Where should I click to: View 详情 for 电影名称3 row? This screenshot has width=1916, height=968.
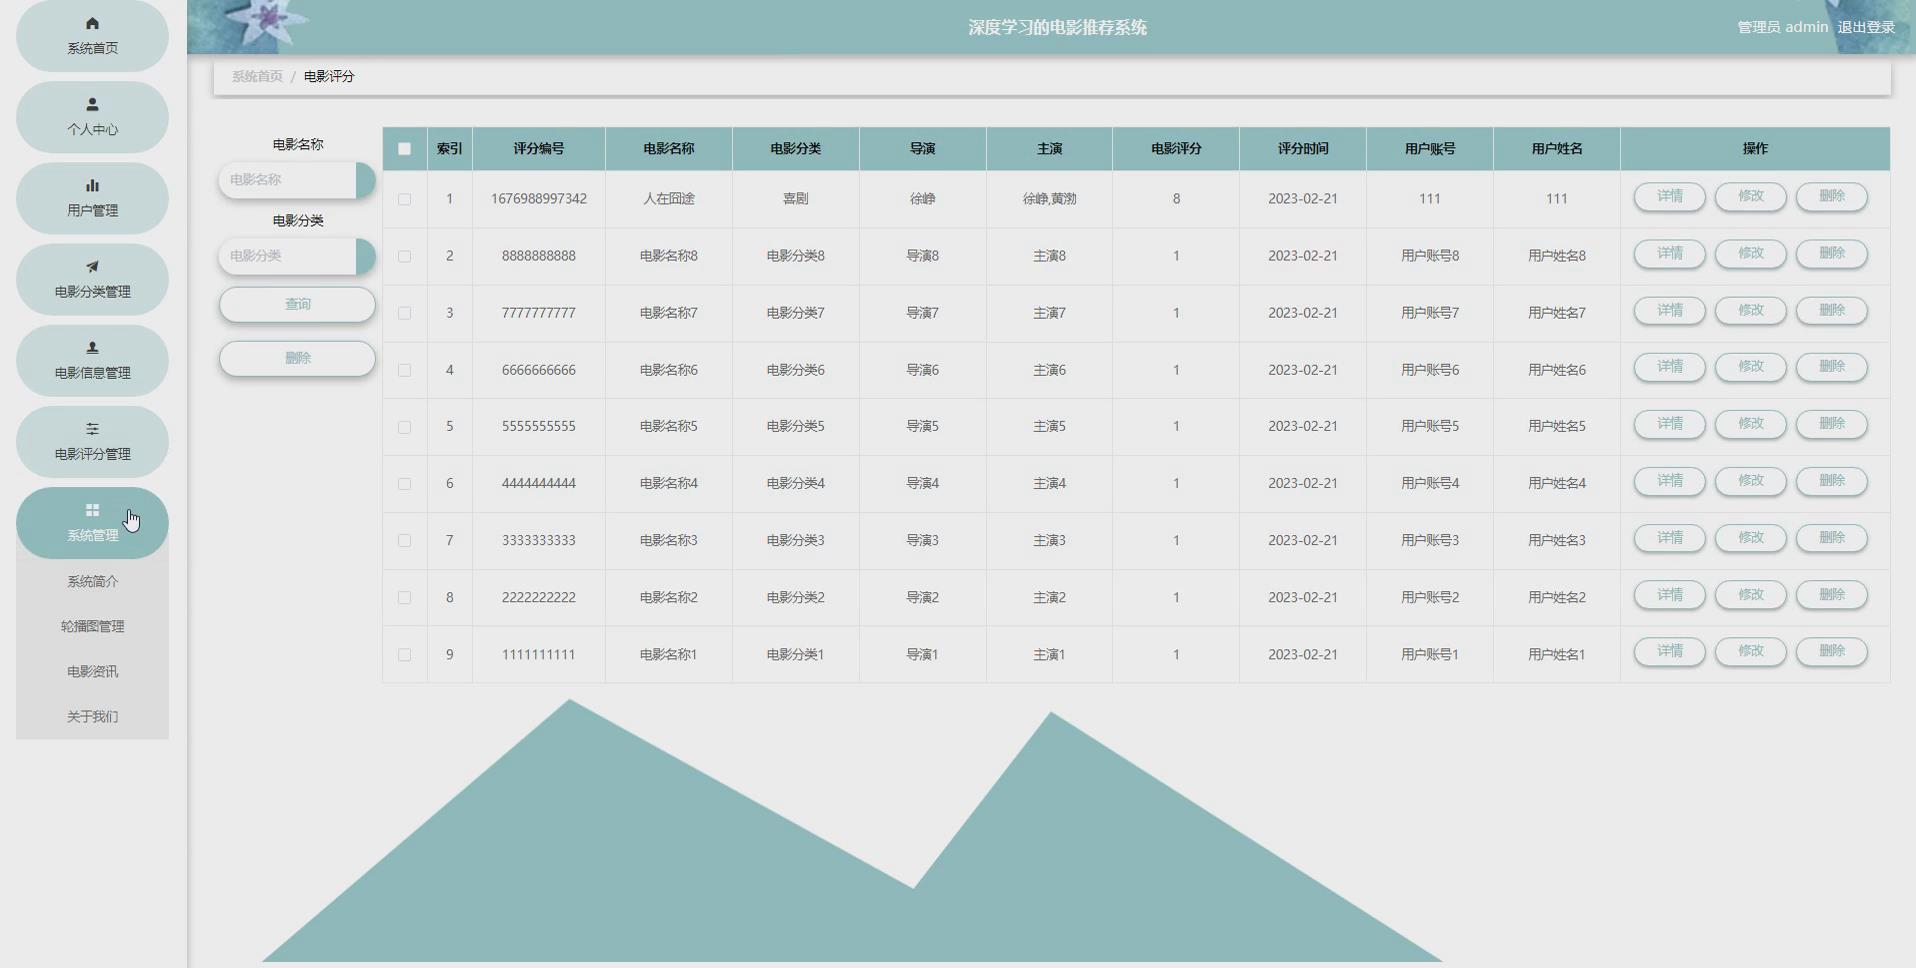[1669, 538]
